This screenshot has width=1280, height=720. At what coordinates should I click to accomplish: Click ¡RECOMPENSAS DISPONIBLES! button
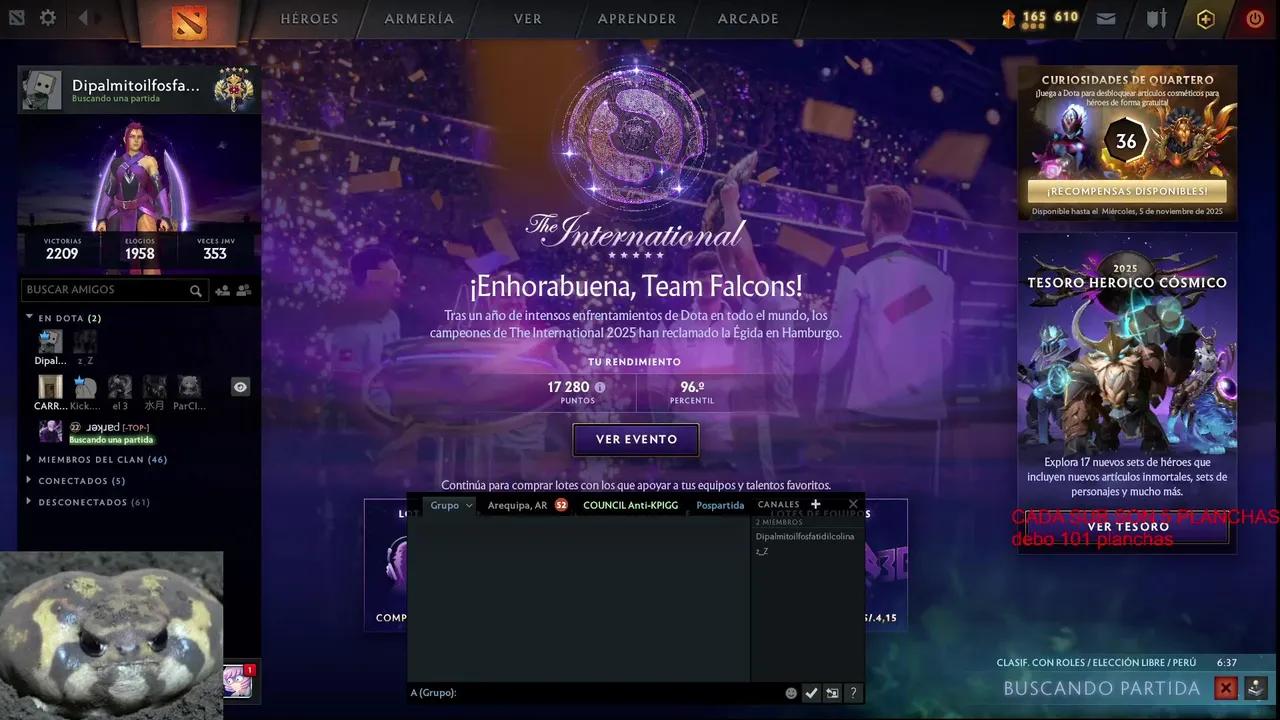[1127, 191]
